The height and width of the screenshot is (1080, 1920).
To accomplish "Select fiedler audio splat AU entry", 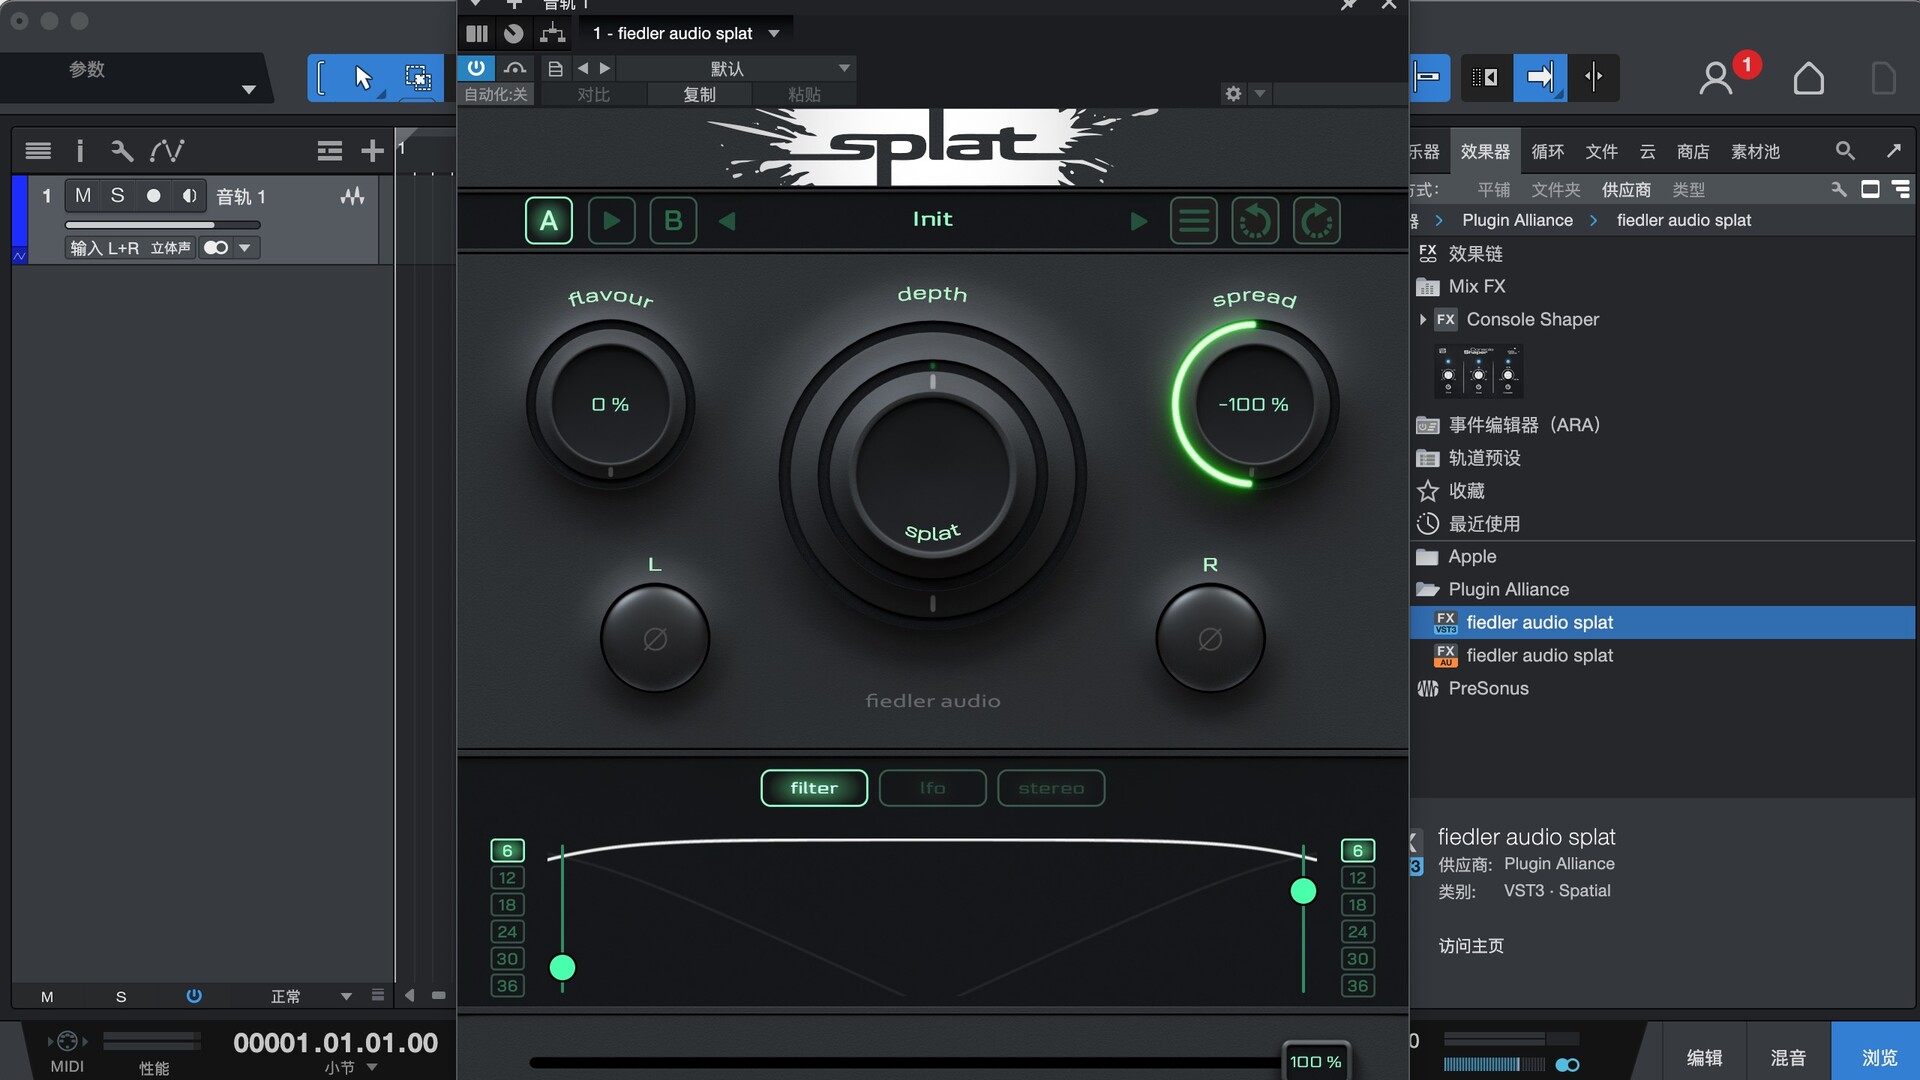I will coord(1539,655).
